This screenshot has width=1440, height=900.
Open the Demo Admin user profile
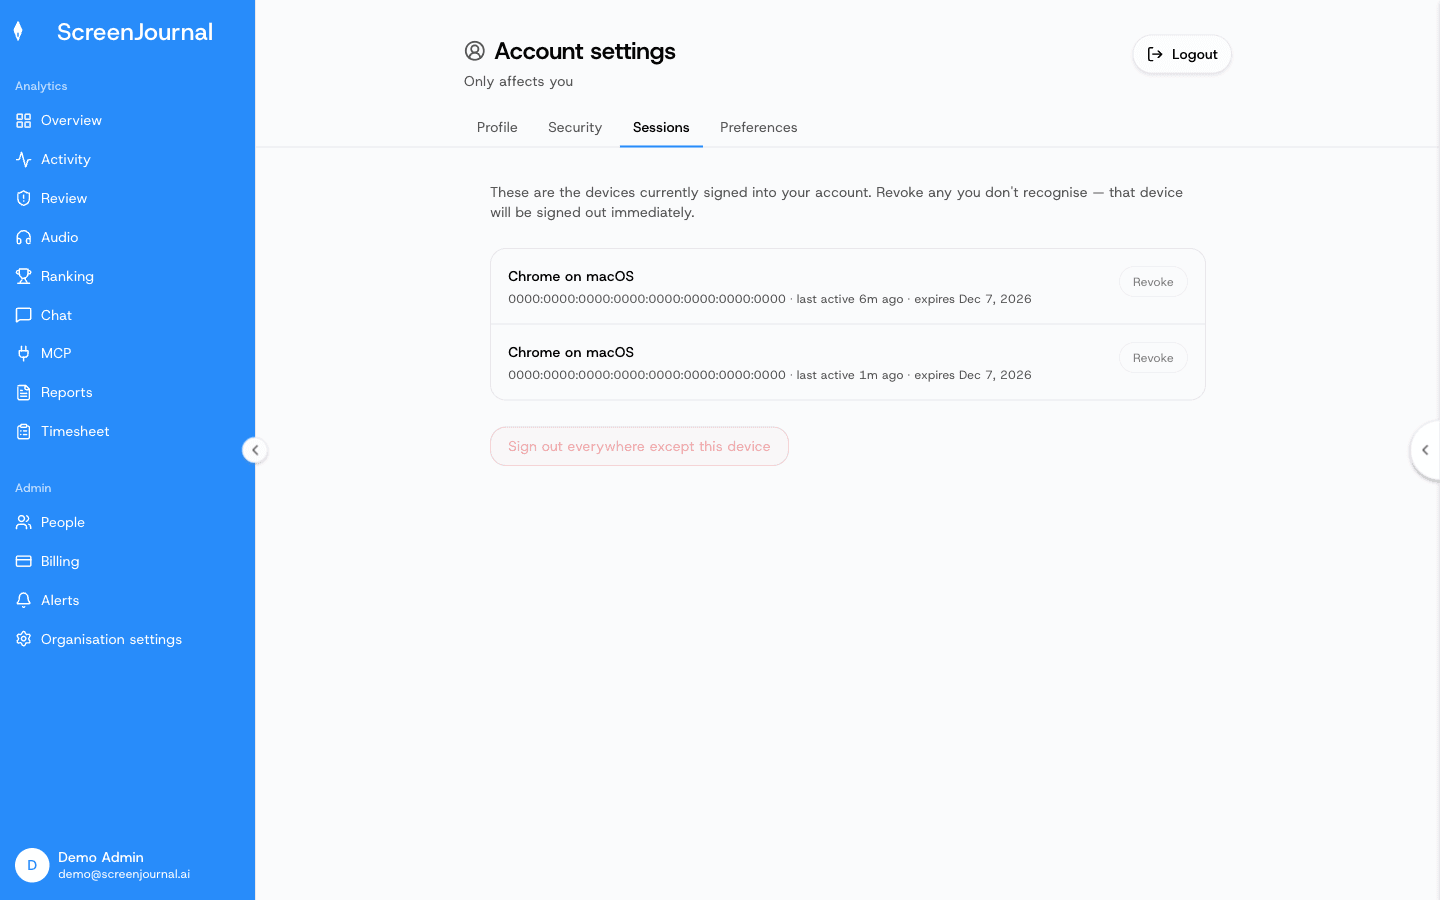click(x=102, y=865)
